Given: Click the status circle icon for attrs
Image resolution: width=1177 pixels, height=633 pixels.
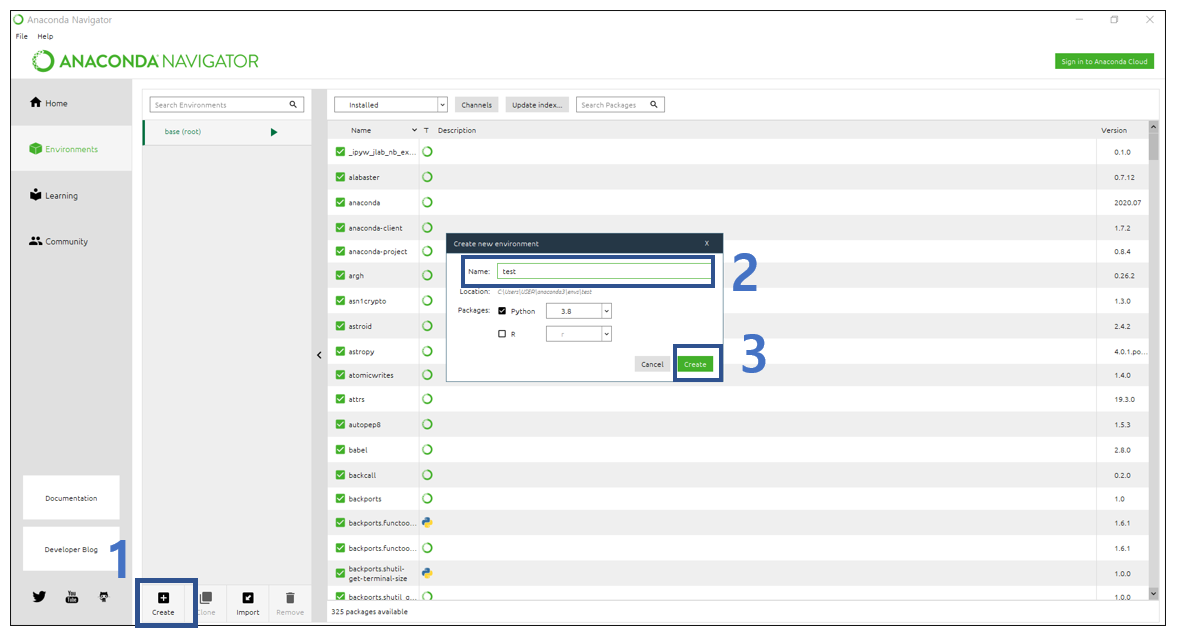Looking at the screenshot, I should pyautogui.click(x=427, y=399).
